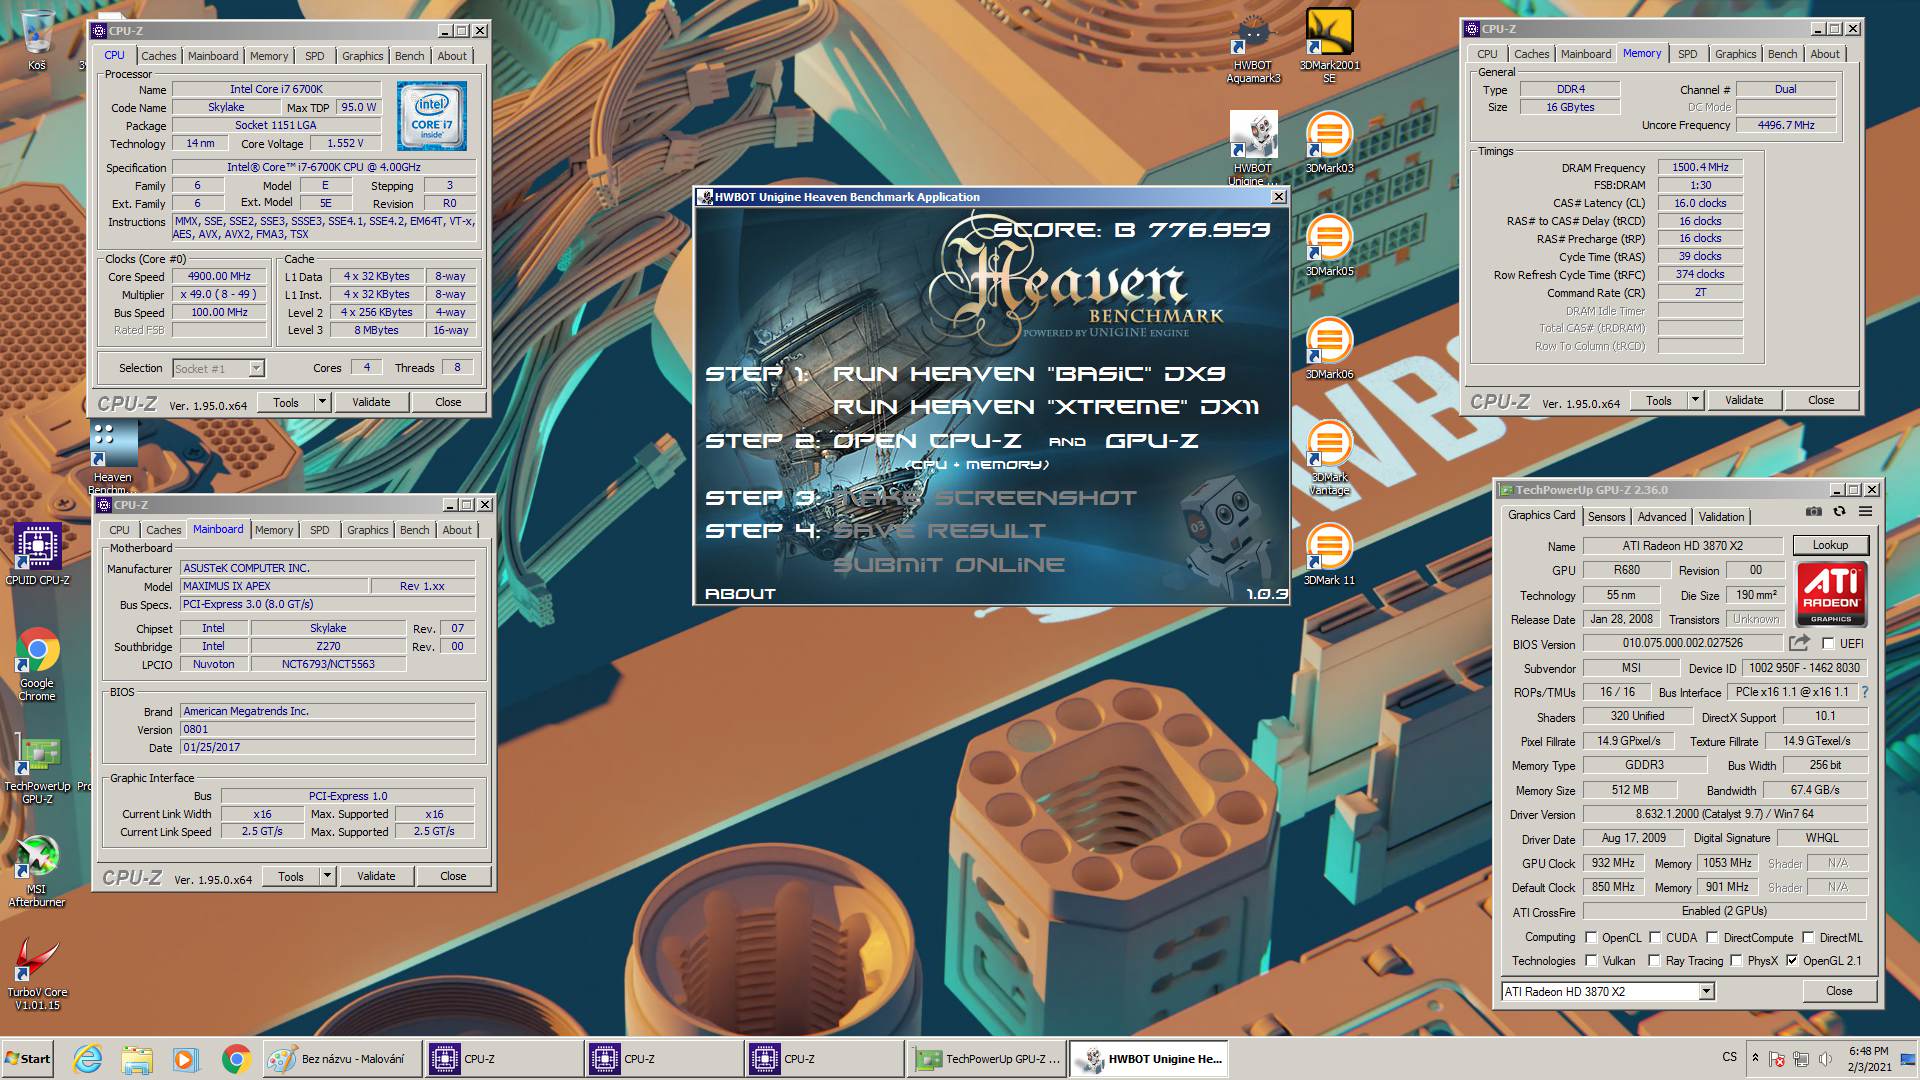This screenshot has width=1920, height=1080.
Task: Open Tools dropdown arrow in CPU-Z Mainboard window
Action: click(327, 876)
